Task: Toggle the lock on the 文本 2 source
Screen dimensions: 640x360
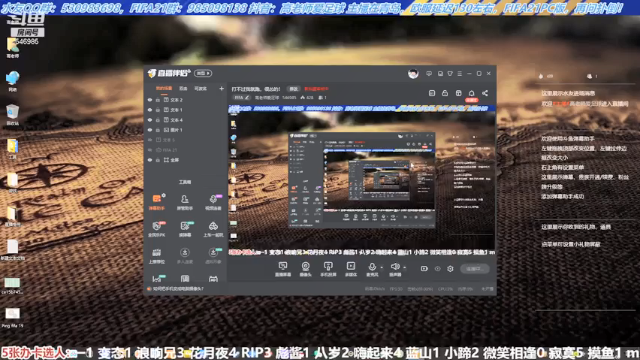Action: pos(158,100)
